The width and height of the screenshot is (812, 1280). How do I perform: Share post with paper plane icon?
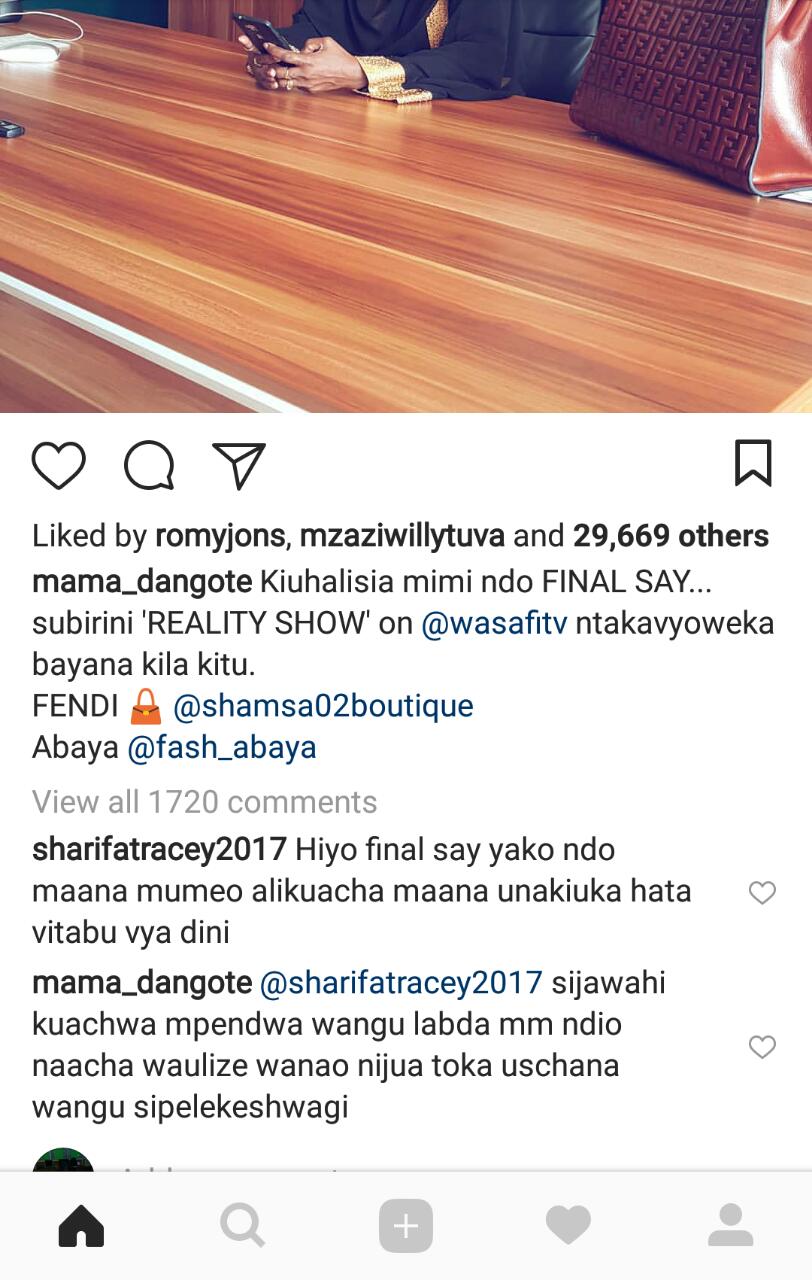click(x=239, y=465)
